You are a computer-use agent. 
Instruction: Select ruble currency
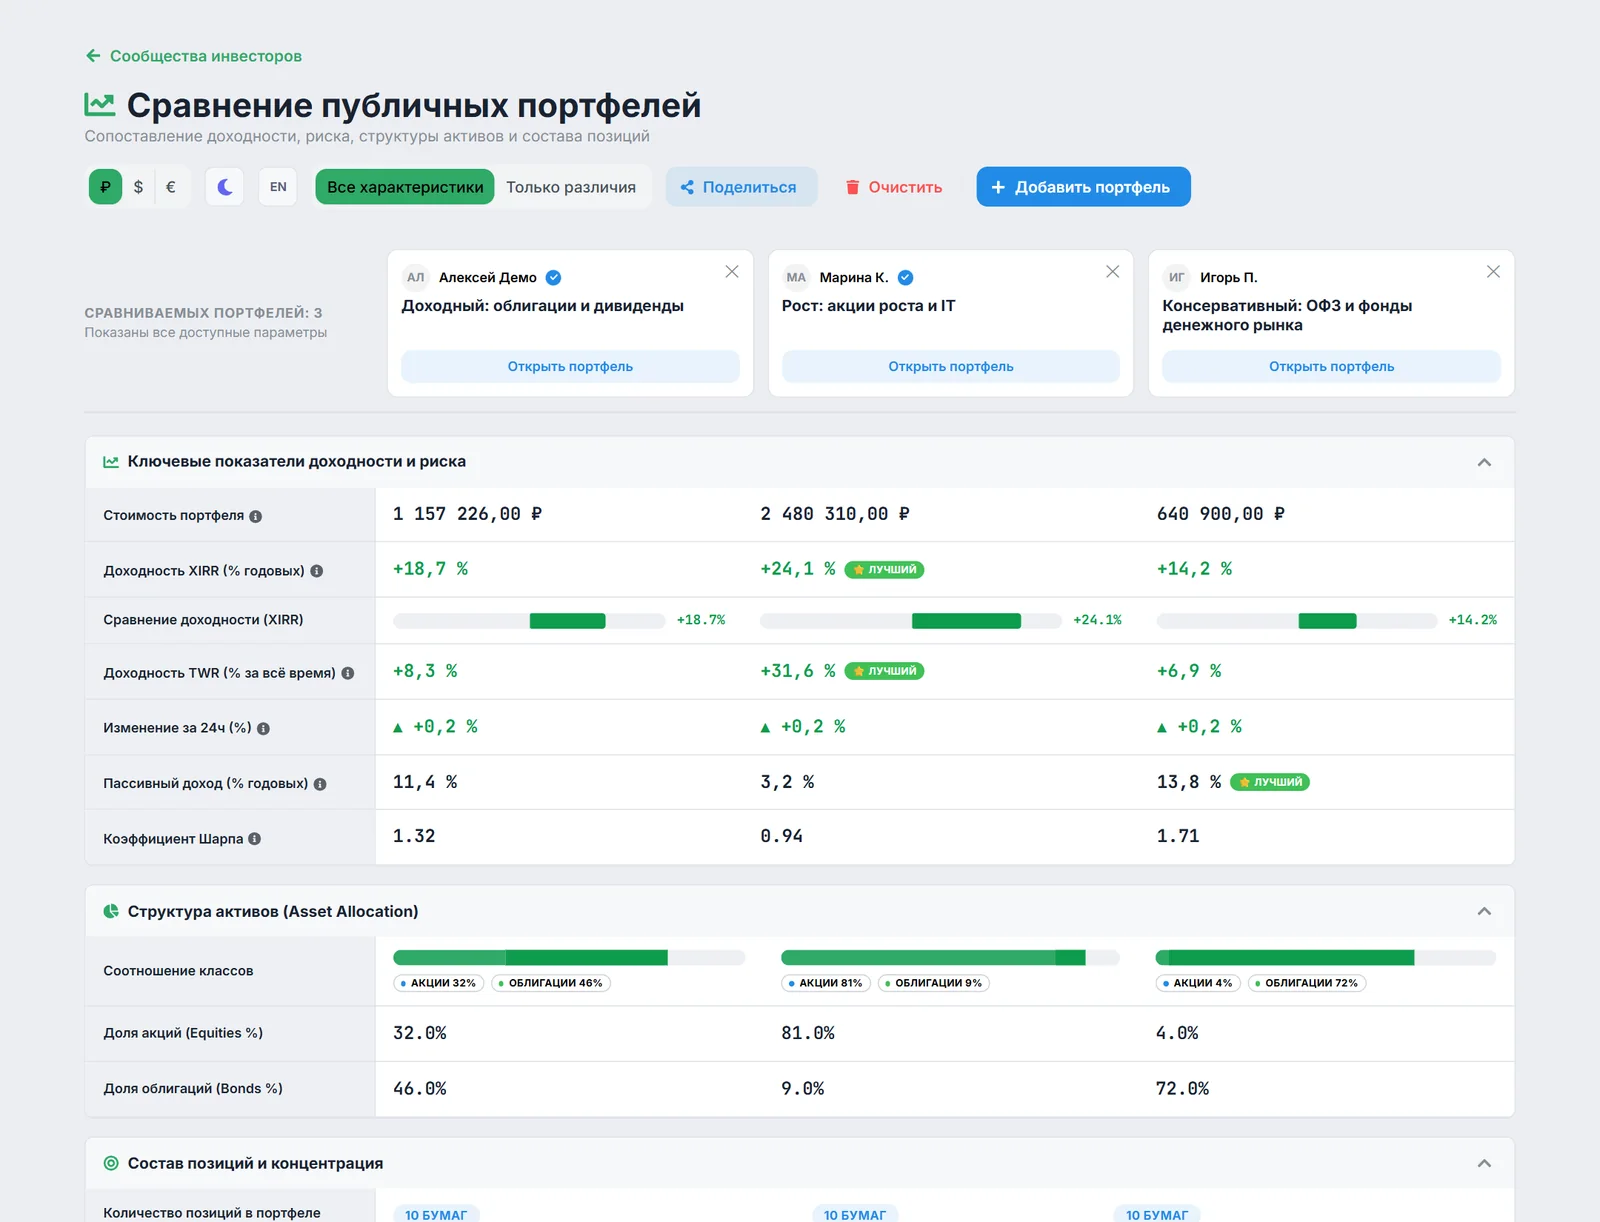105,187
